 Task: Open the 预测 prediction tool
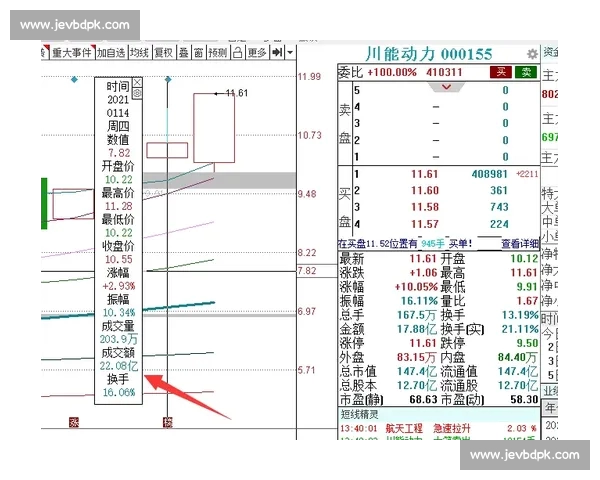218,52
